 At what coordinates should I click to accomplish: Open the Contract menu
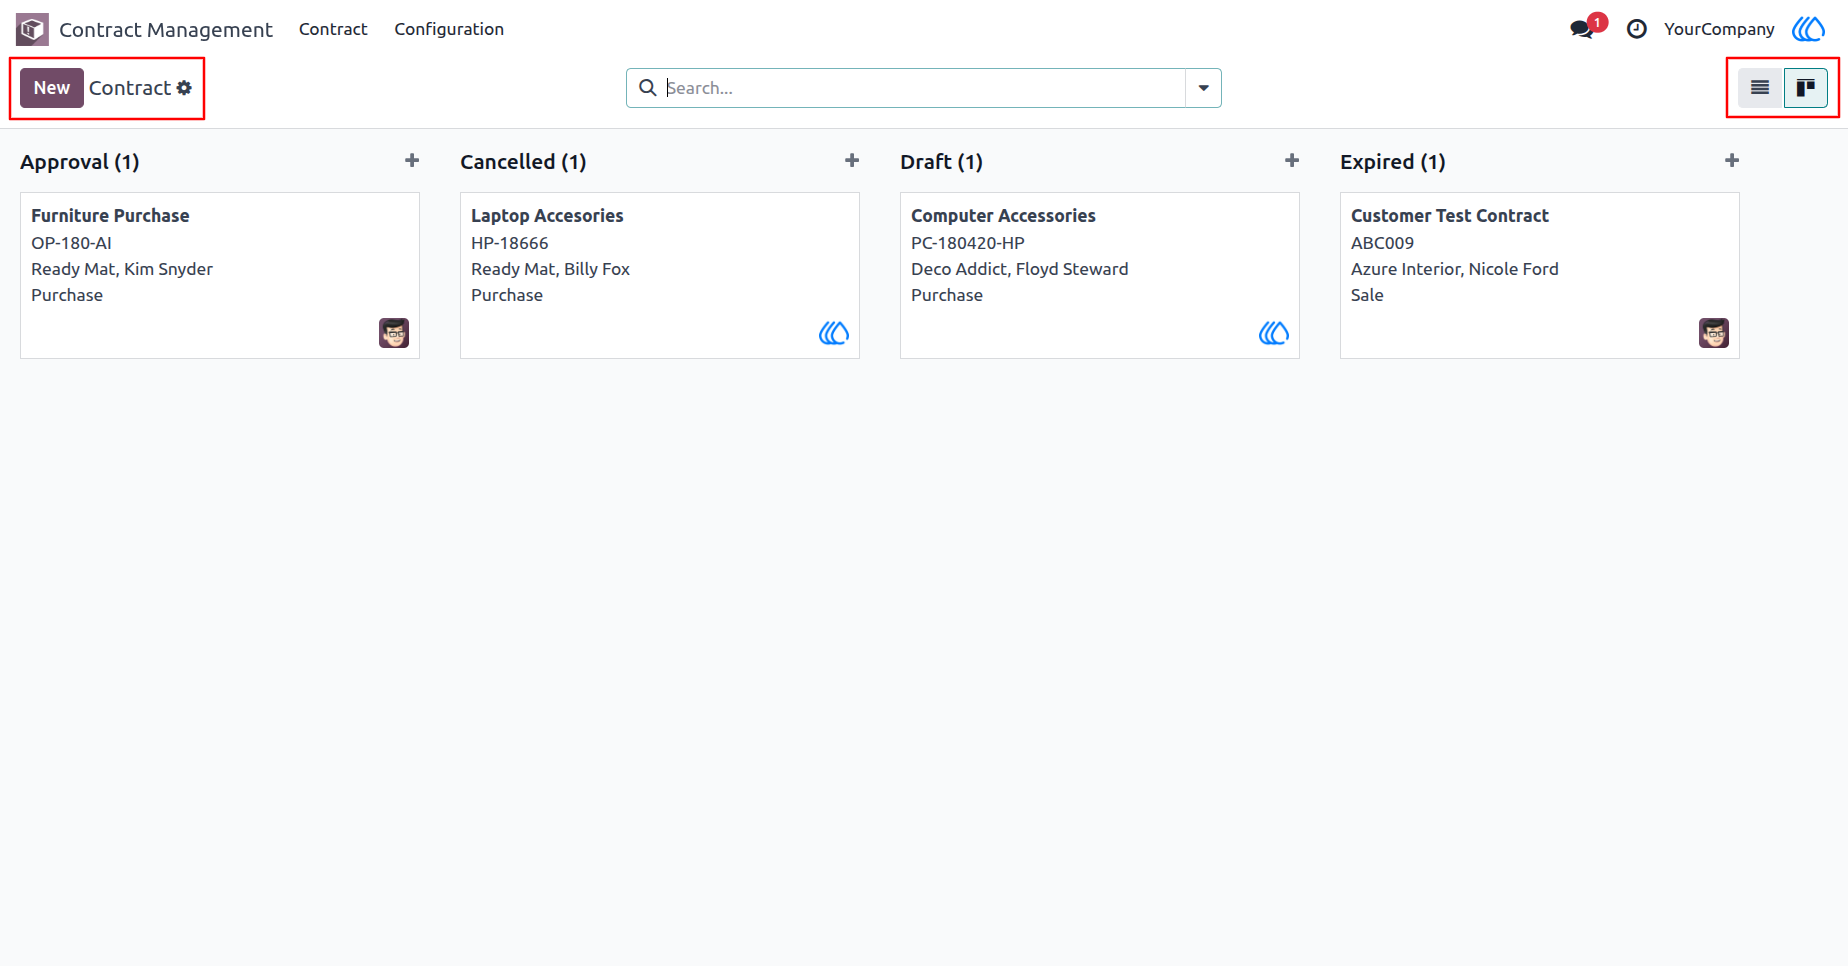pyautogui.click(x=333, y=29)
